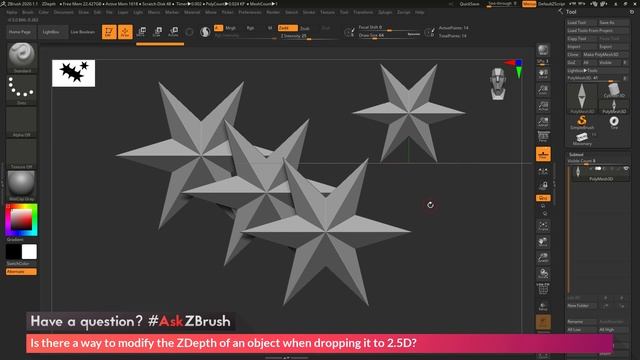The image size is (640, 360).
Task: Select the Move transform tool
Action: coord(141,32)
